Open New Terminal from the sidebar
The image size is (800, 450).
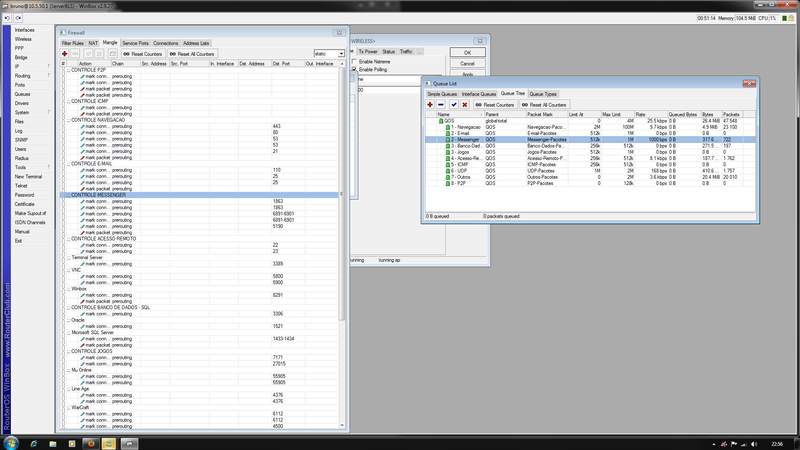[x=29, y=177]
